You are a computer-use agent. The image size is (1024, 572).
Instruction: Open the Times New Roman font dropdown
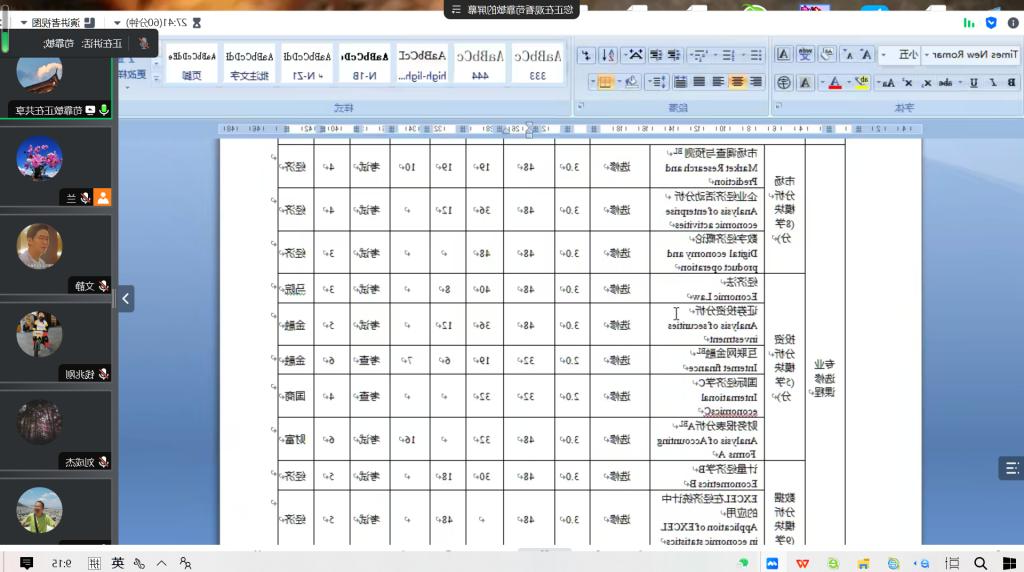tap(970, 55)
